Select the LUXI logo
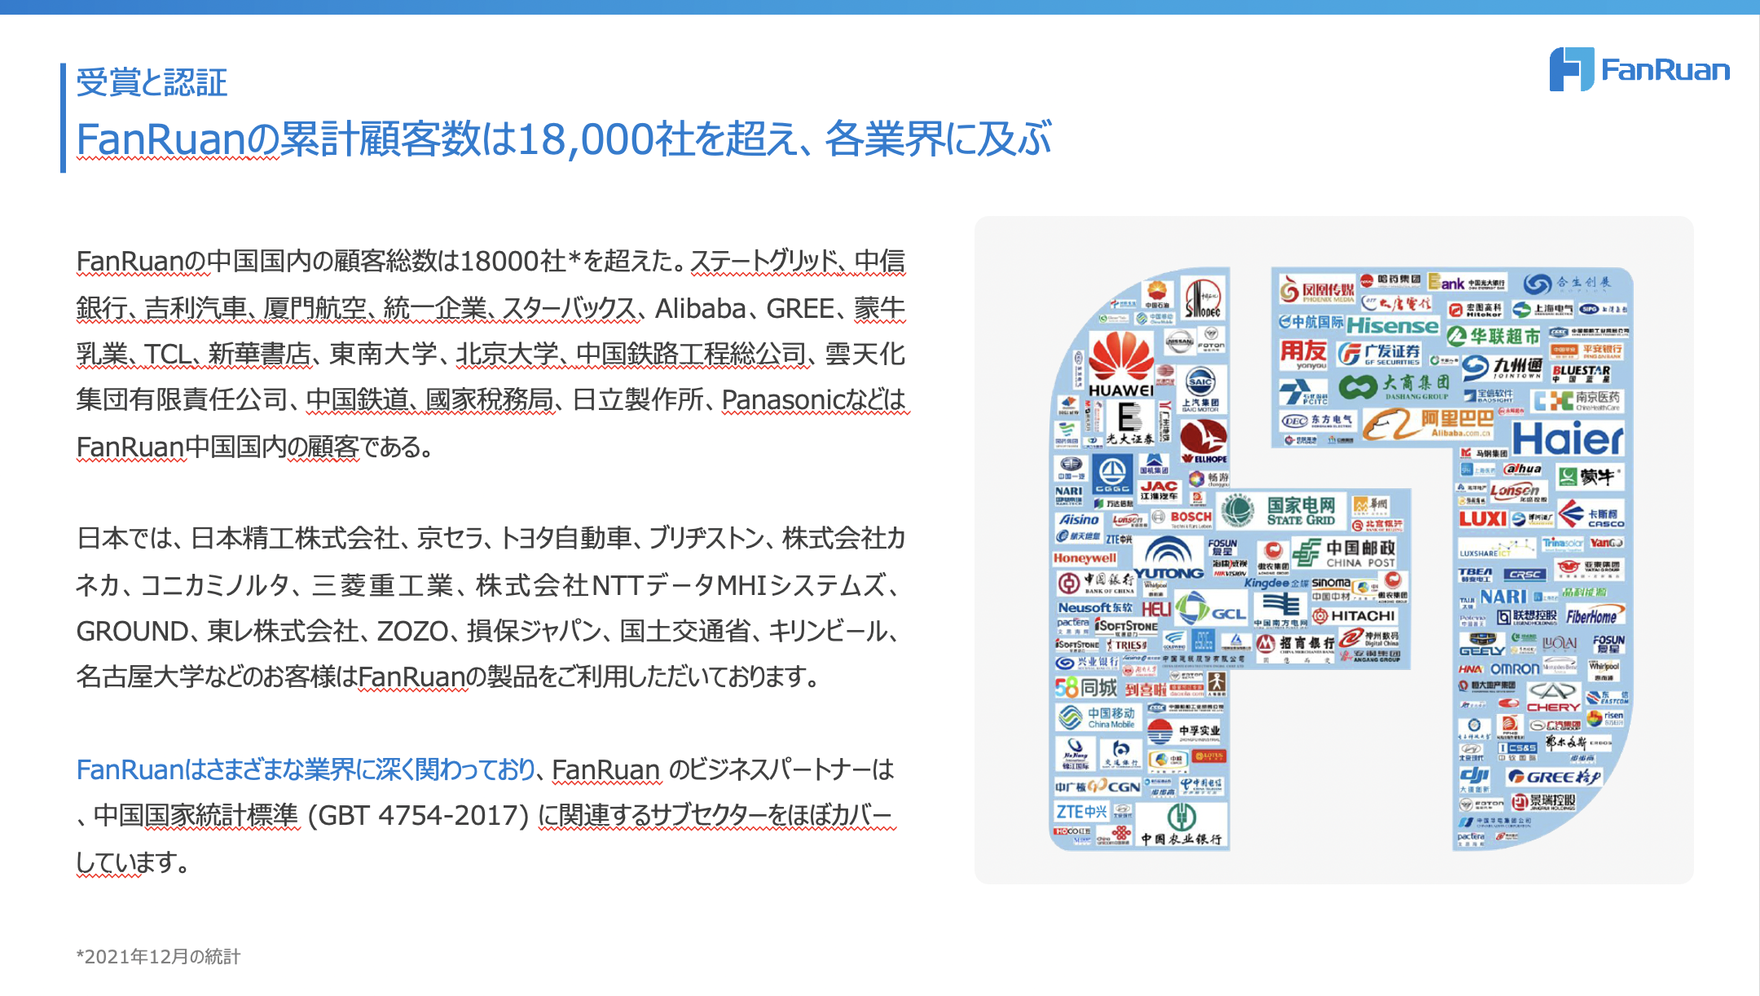The height and width of the screenshot is (996, 1760). click(x=1481, y=518)
